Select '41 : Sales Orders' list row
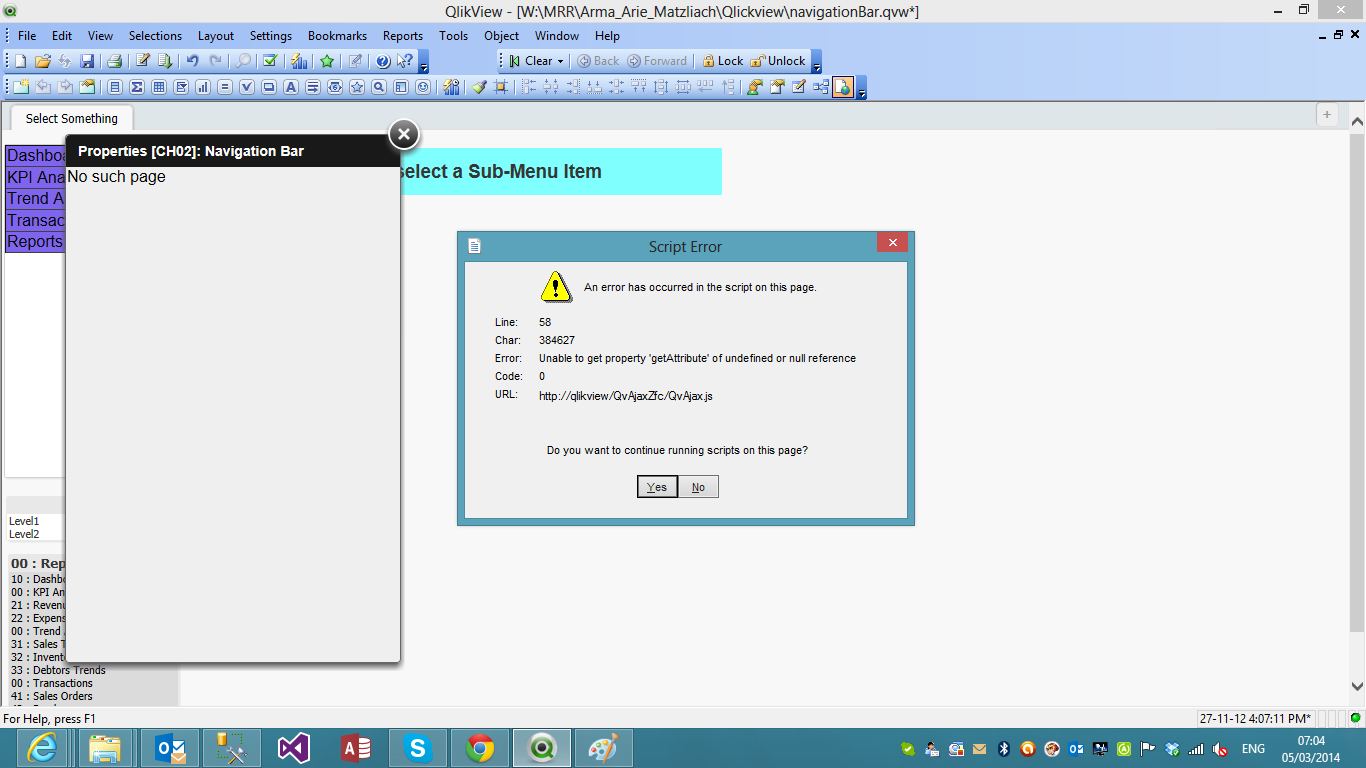1366x768 pixels. (52, 696)
